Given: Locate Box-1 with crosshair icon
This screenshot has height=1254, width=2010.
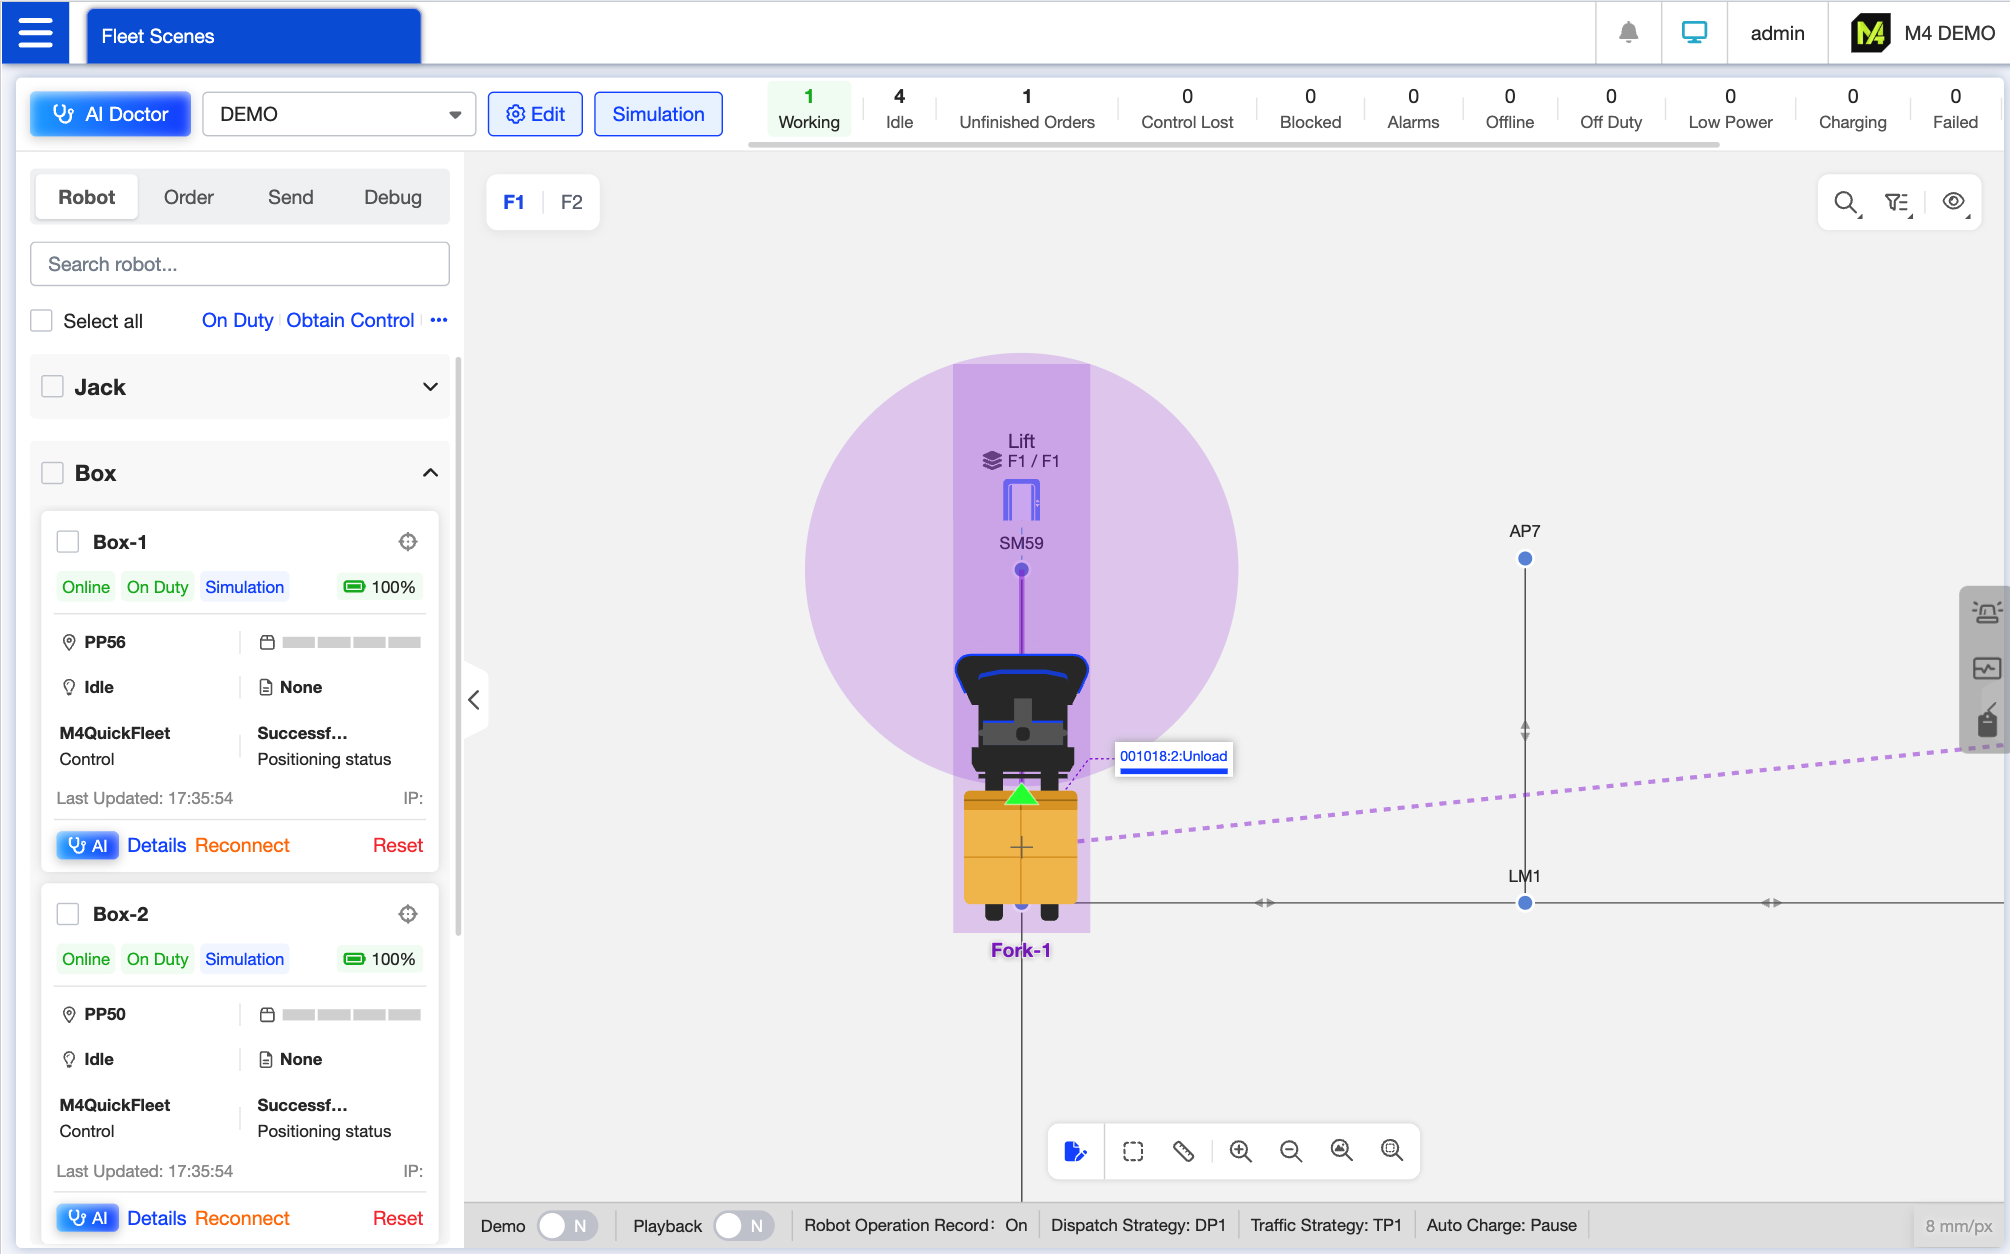Looking at the screenshot, I should (x=408, y=542).
